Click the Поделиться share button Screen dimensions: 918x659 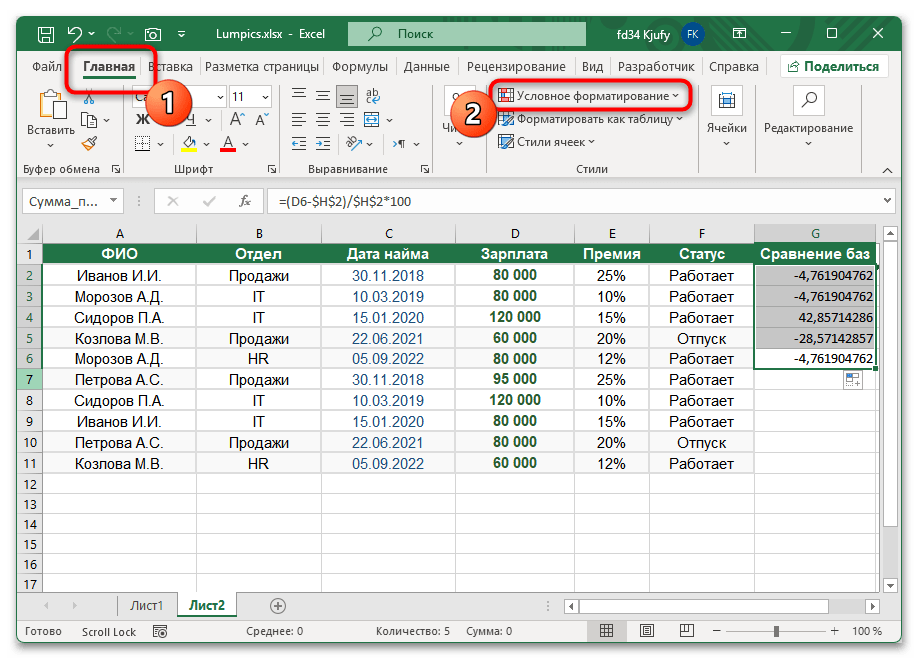[834, 67]
